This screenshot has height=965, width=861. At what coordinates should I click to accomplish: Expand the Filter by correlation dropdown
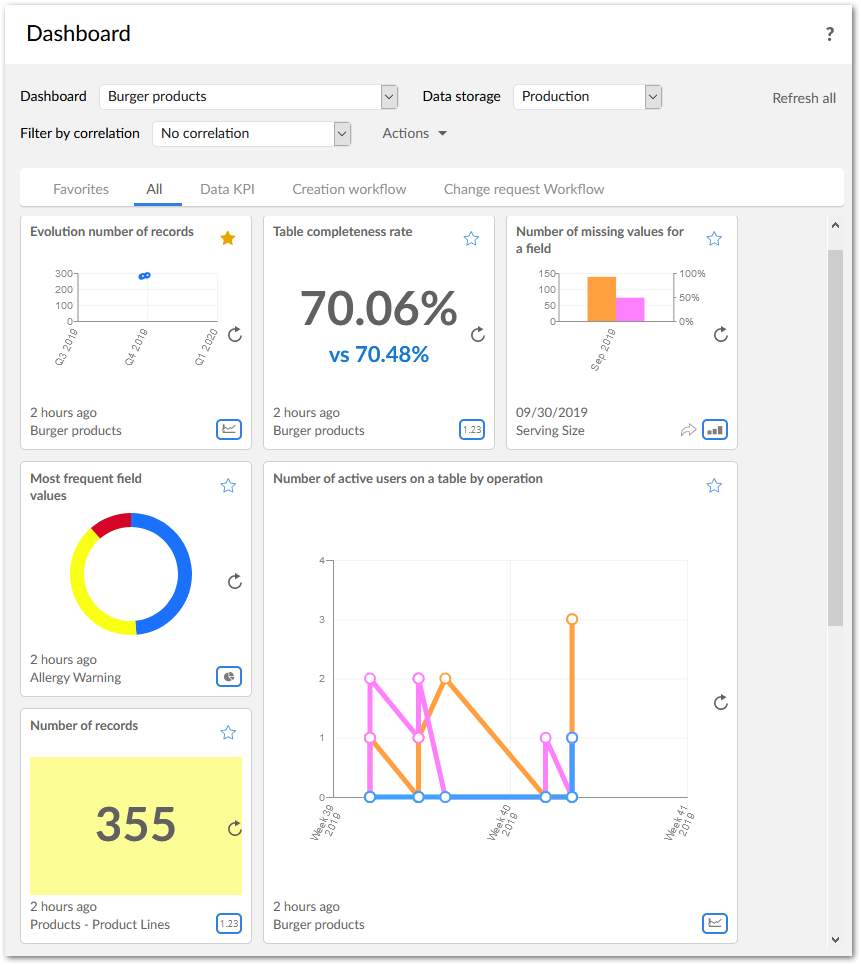point(340,133)
